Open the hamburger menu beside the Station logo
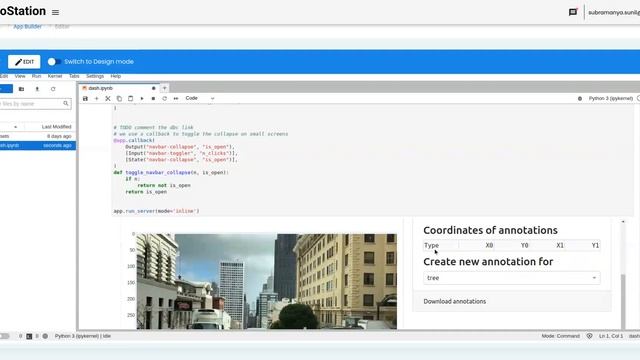 56,13
